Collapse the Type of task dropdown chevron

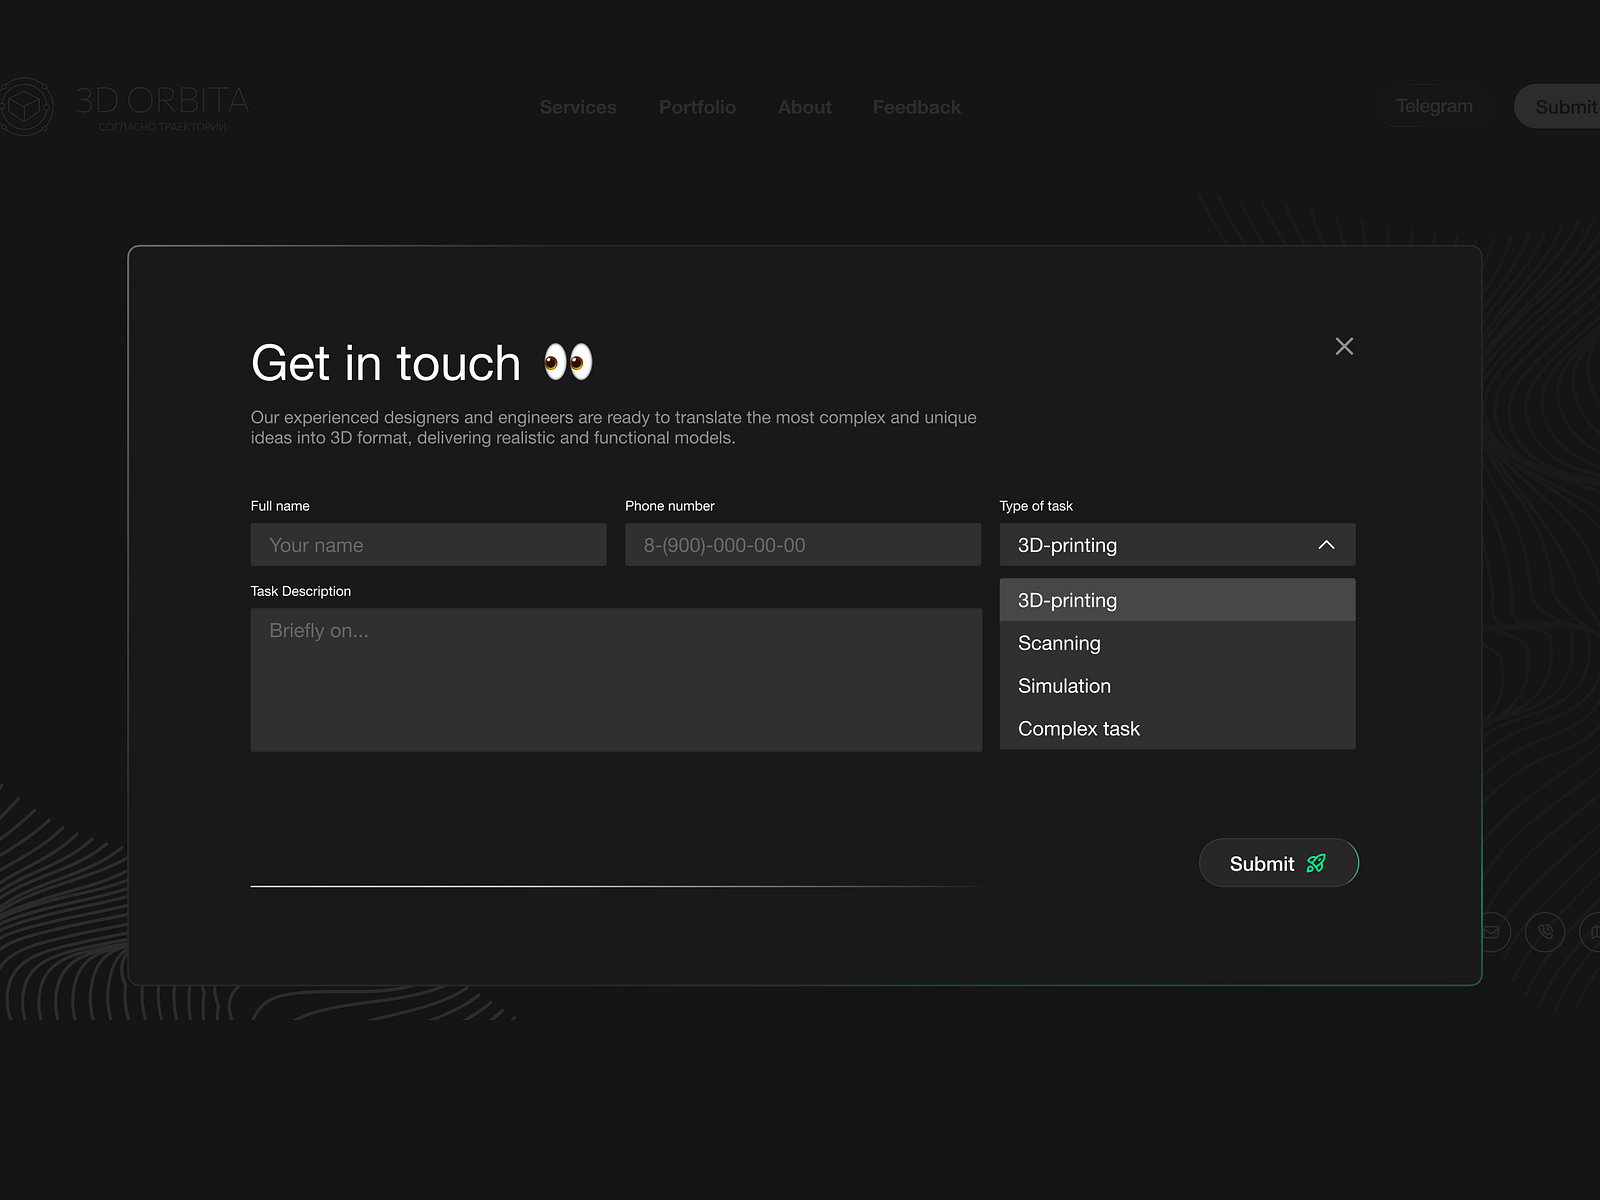coord(1326,545)
